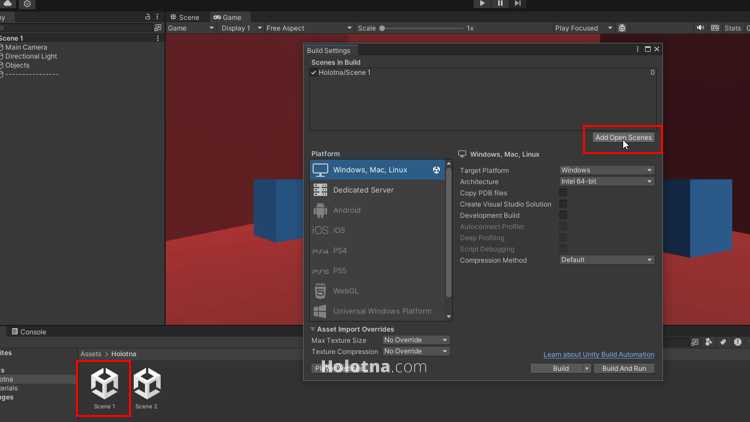Open the Hierarchy search-by-type icon
The image size is (750, 422).
[157, 28]
